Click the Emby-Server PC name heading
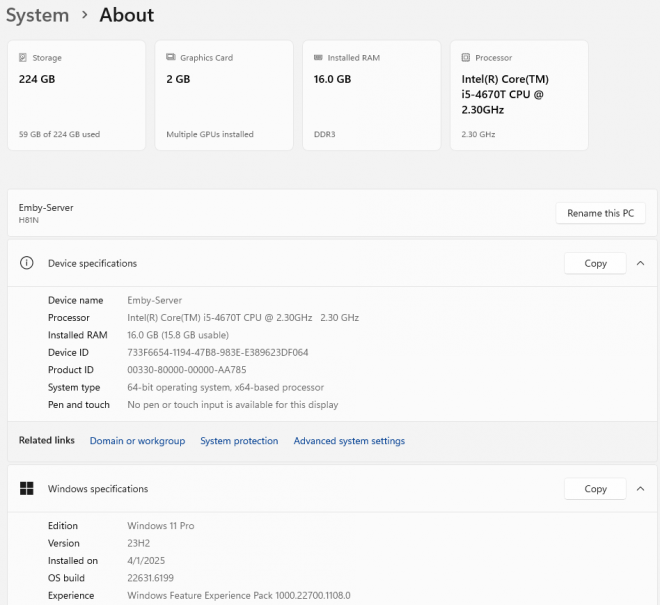The height and width of the screenshot is (605, 660). pyautogui.click(x=46, y=208)
